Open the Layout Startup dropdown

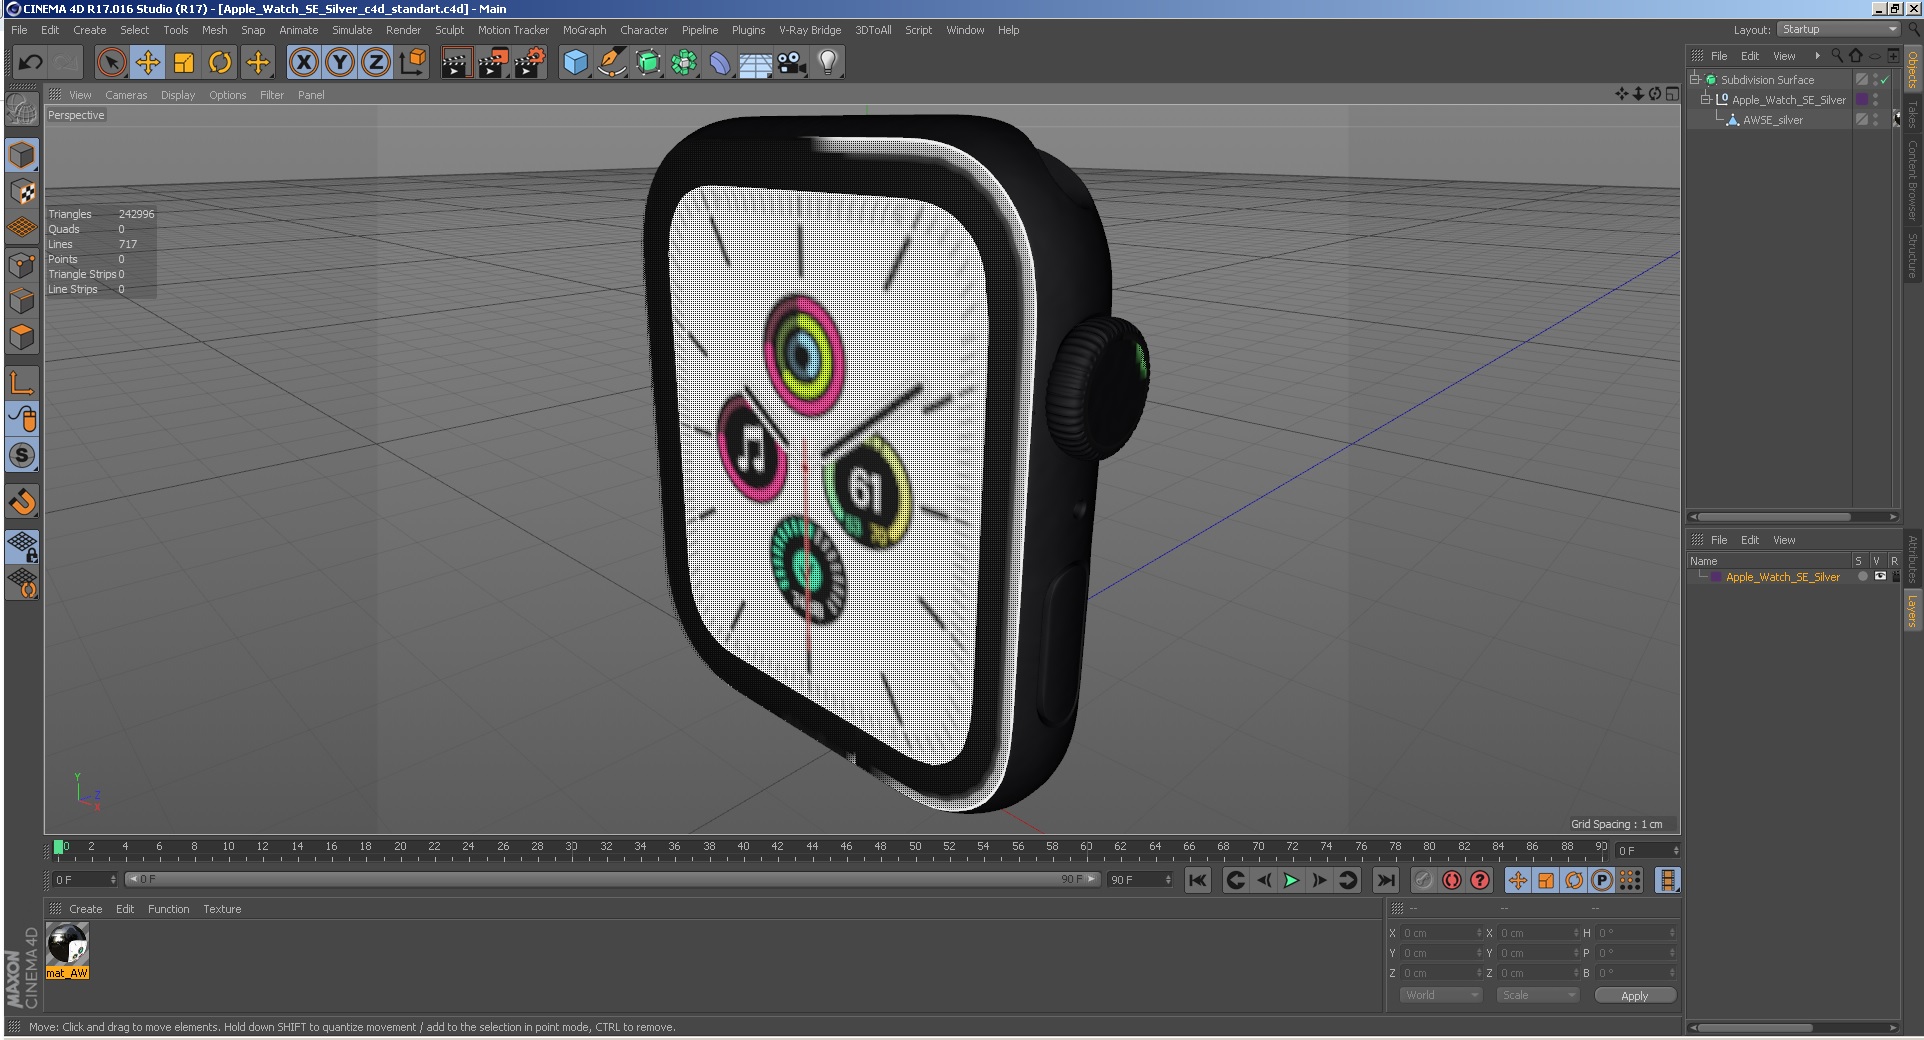click(1839, 30)
